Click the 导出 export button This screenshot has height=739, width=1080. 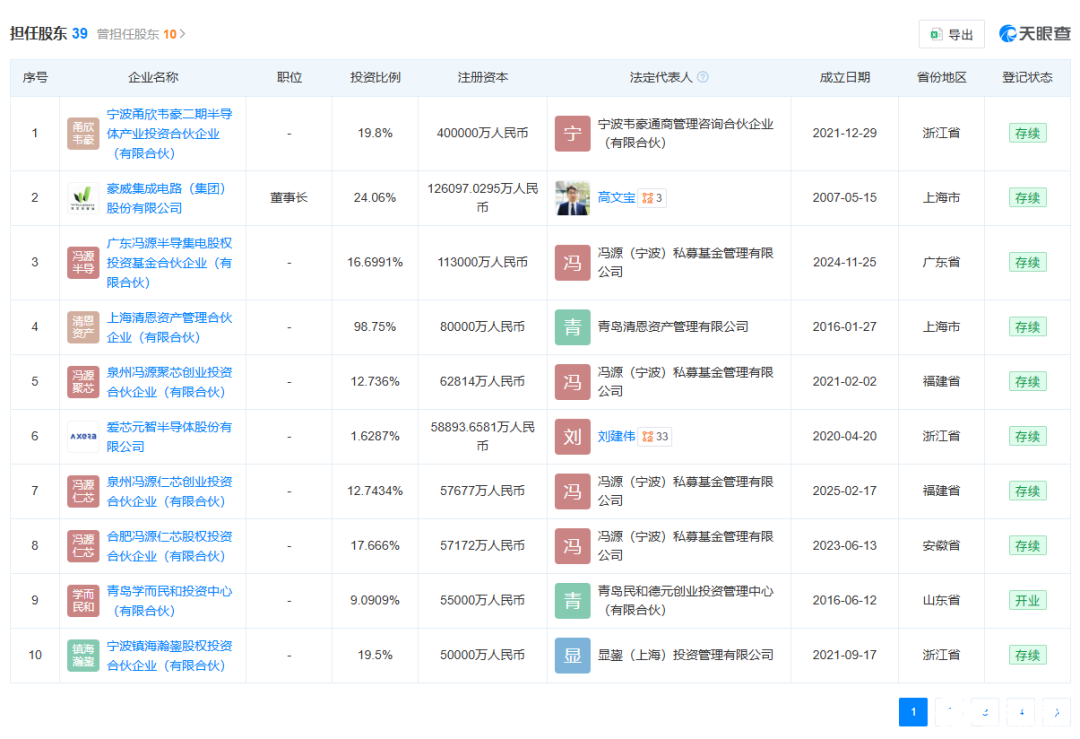click(x=951, y=34)
